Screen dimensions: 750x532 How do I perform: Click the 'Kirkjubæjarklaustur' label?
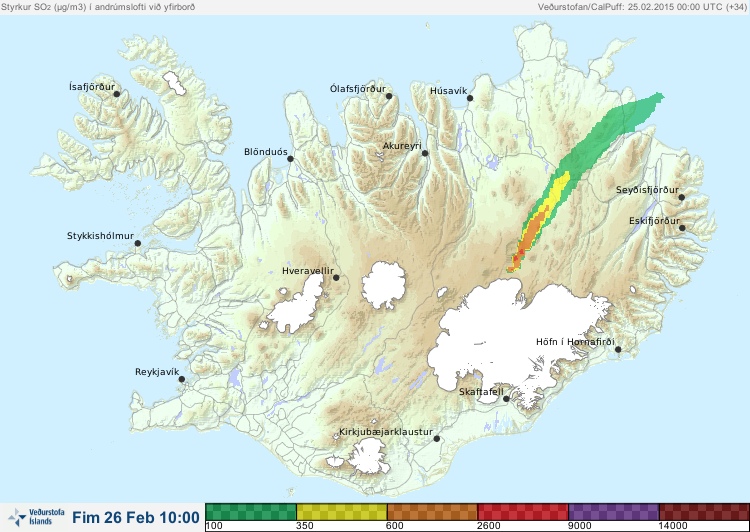tap(386, 432)
